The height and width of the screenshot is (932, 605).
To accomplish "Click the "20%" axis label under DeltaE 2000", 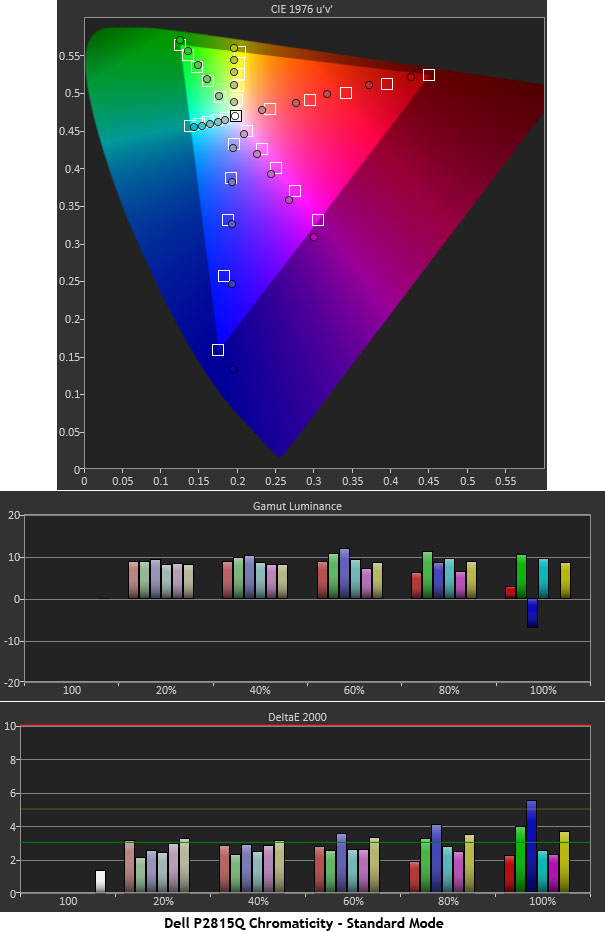I will click(163, 901).
